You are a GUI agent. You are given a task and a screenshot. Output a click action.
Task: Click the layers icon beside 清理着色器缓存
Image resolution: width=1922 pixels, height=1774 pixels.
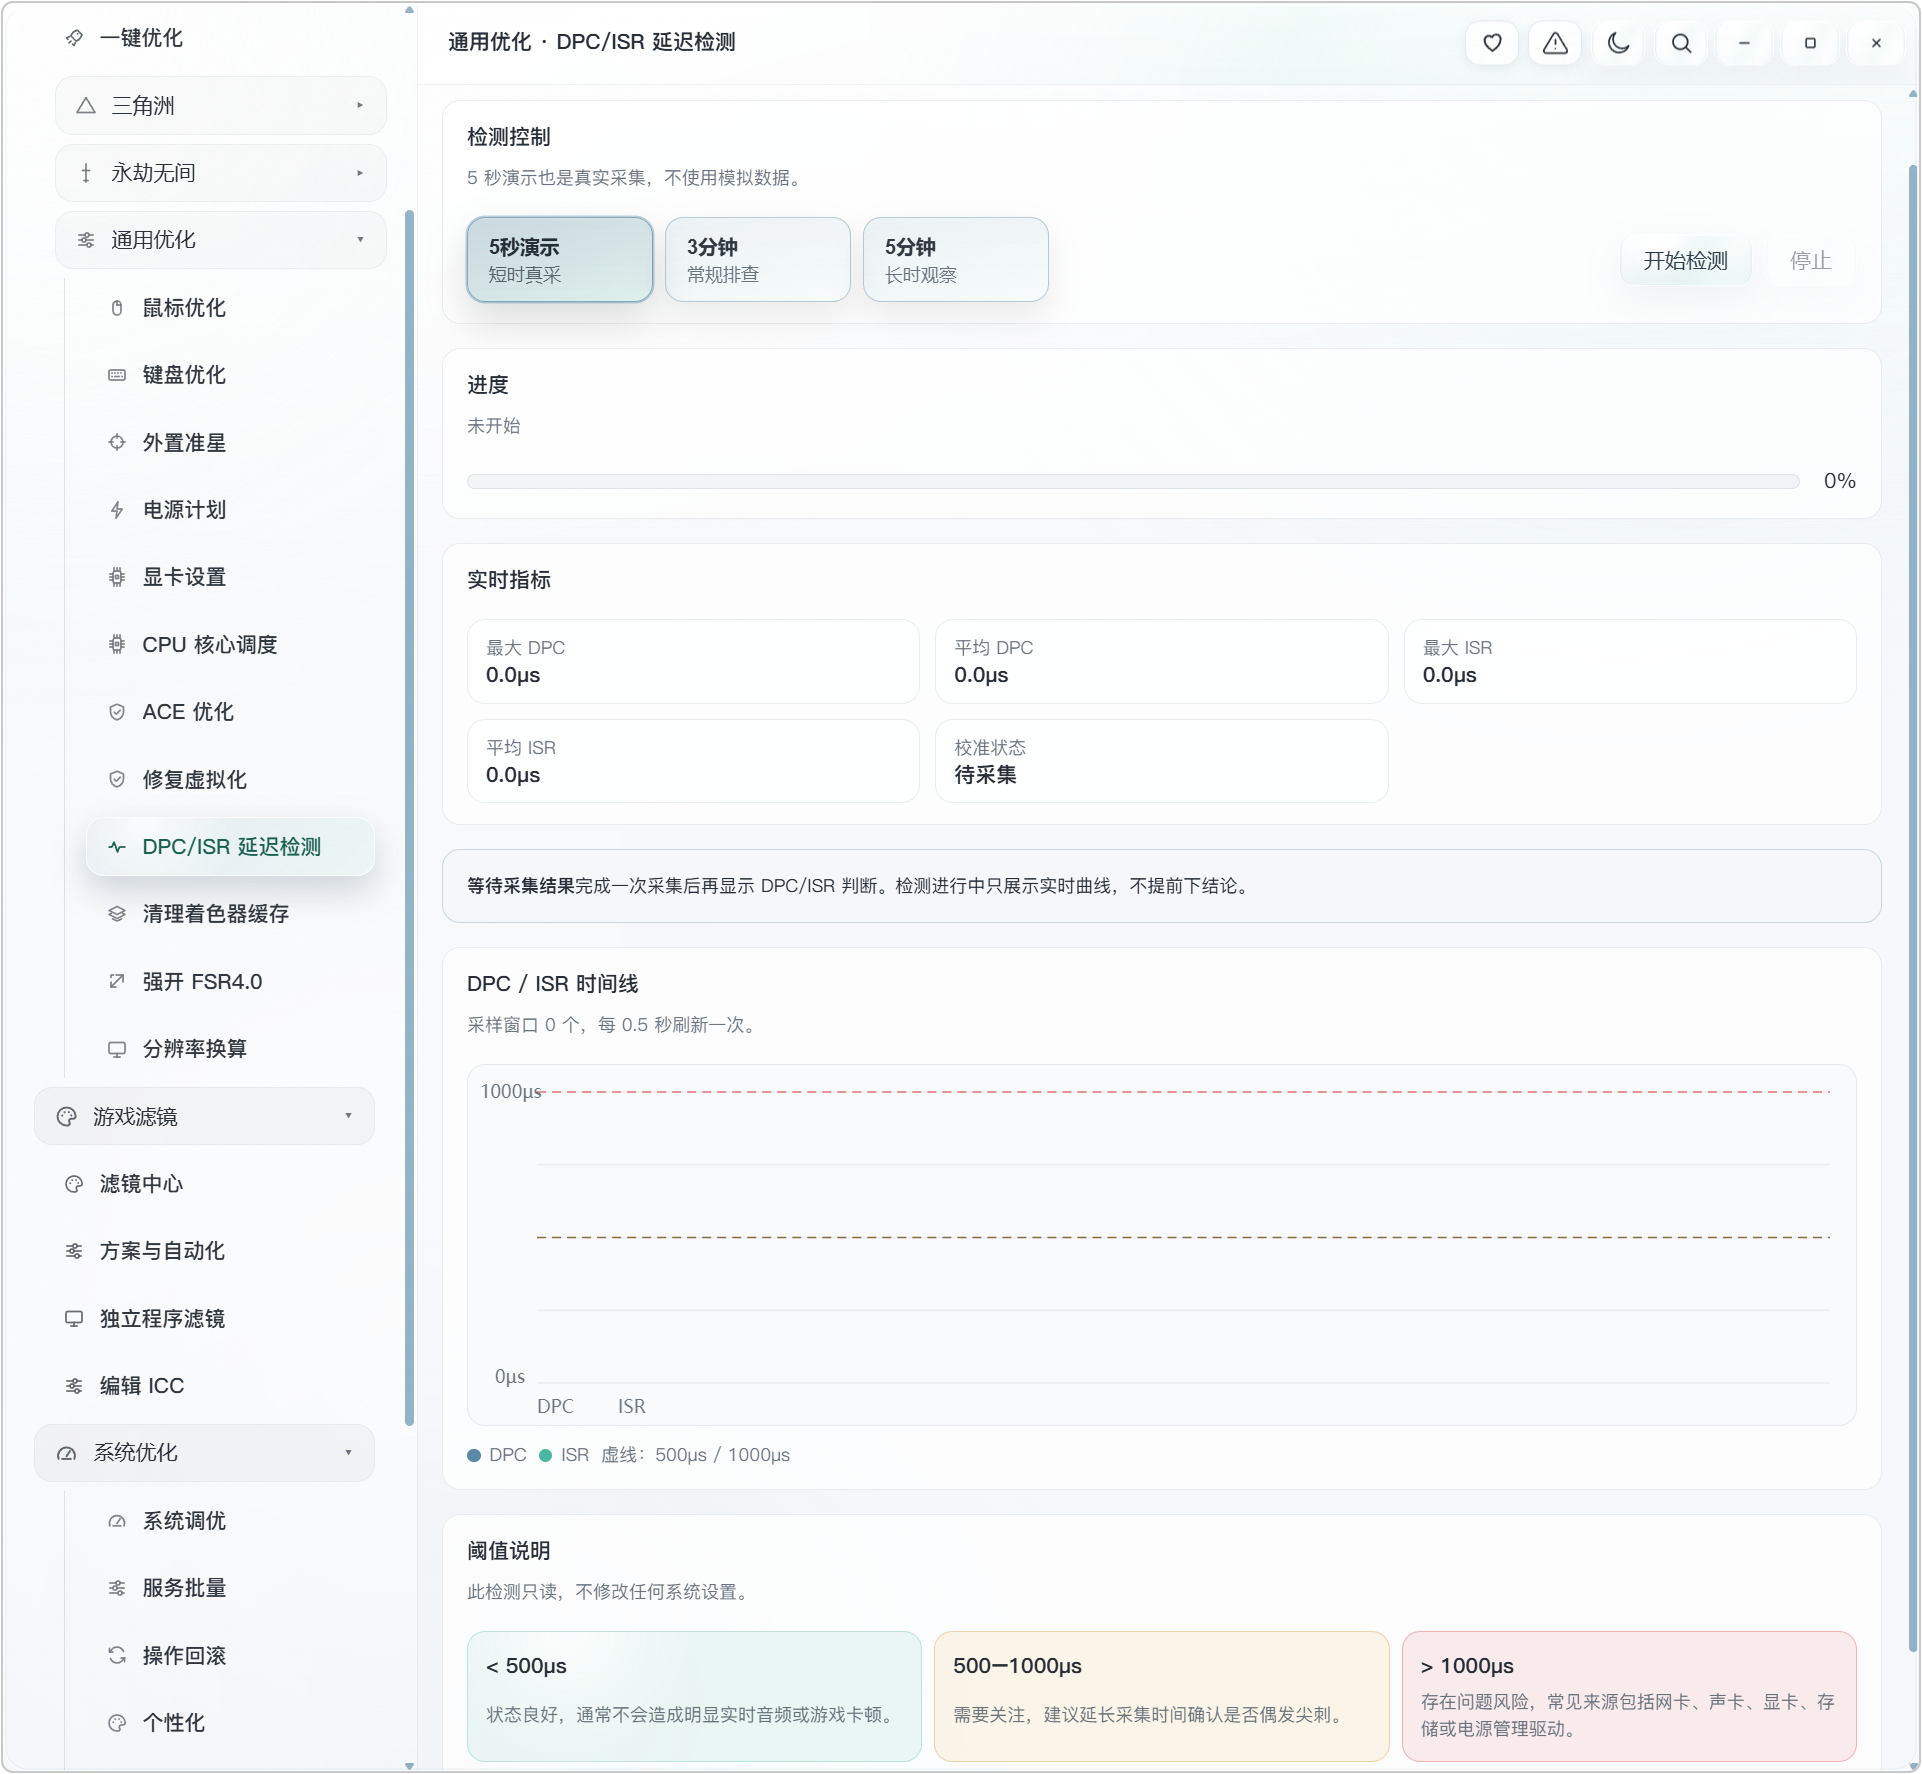117,914
